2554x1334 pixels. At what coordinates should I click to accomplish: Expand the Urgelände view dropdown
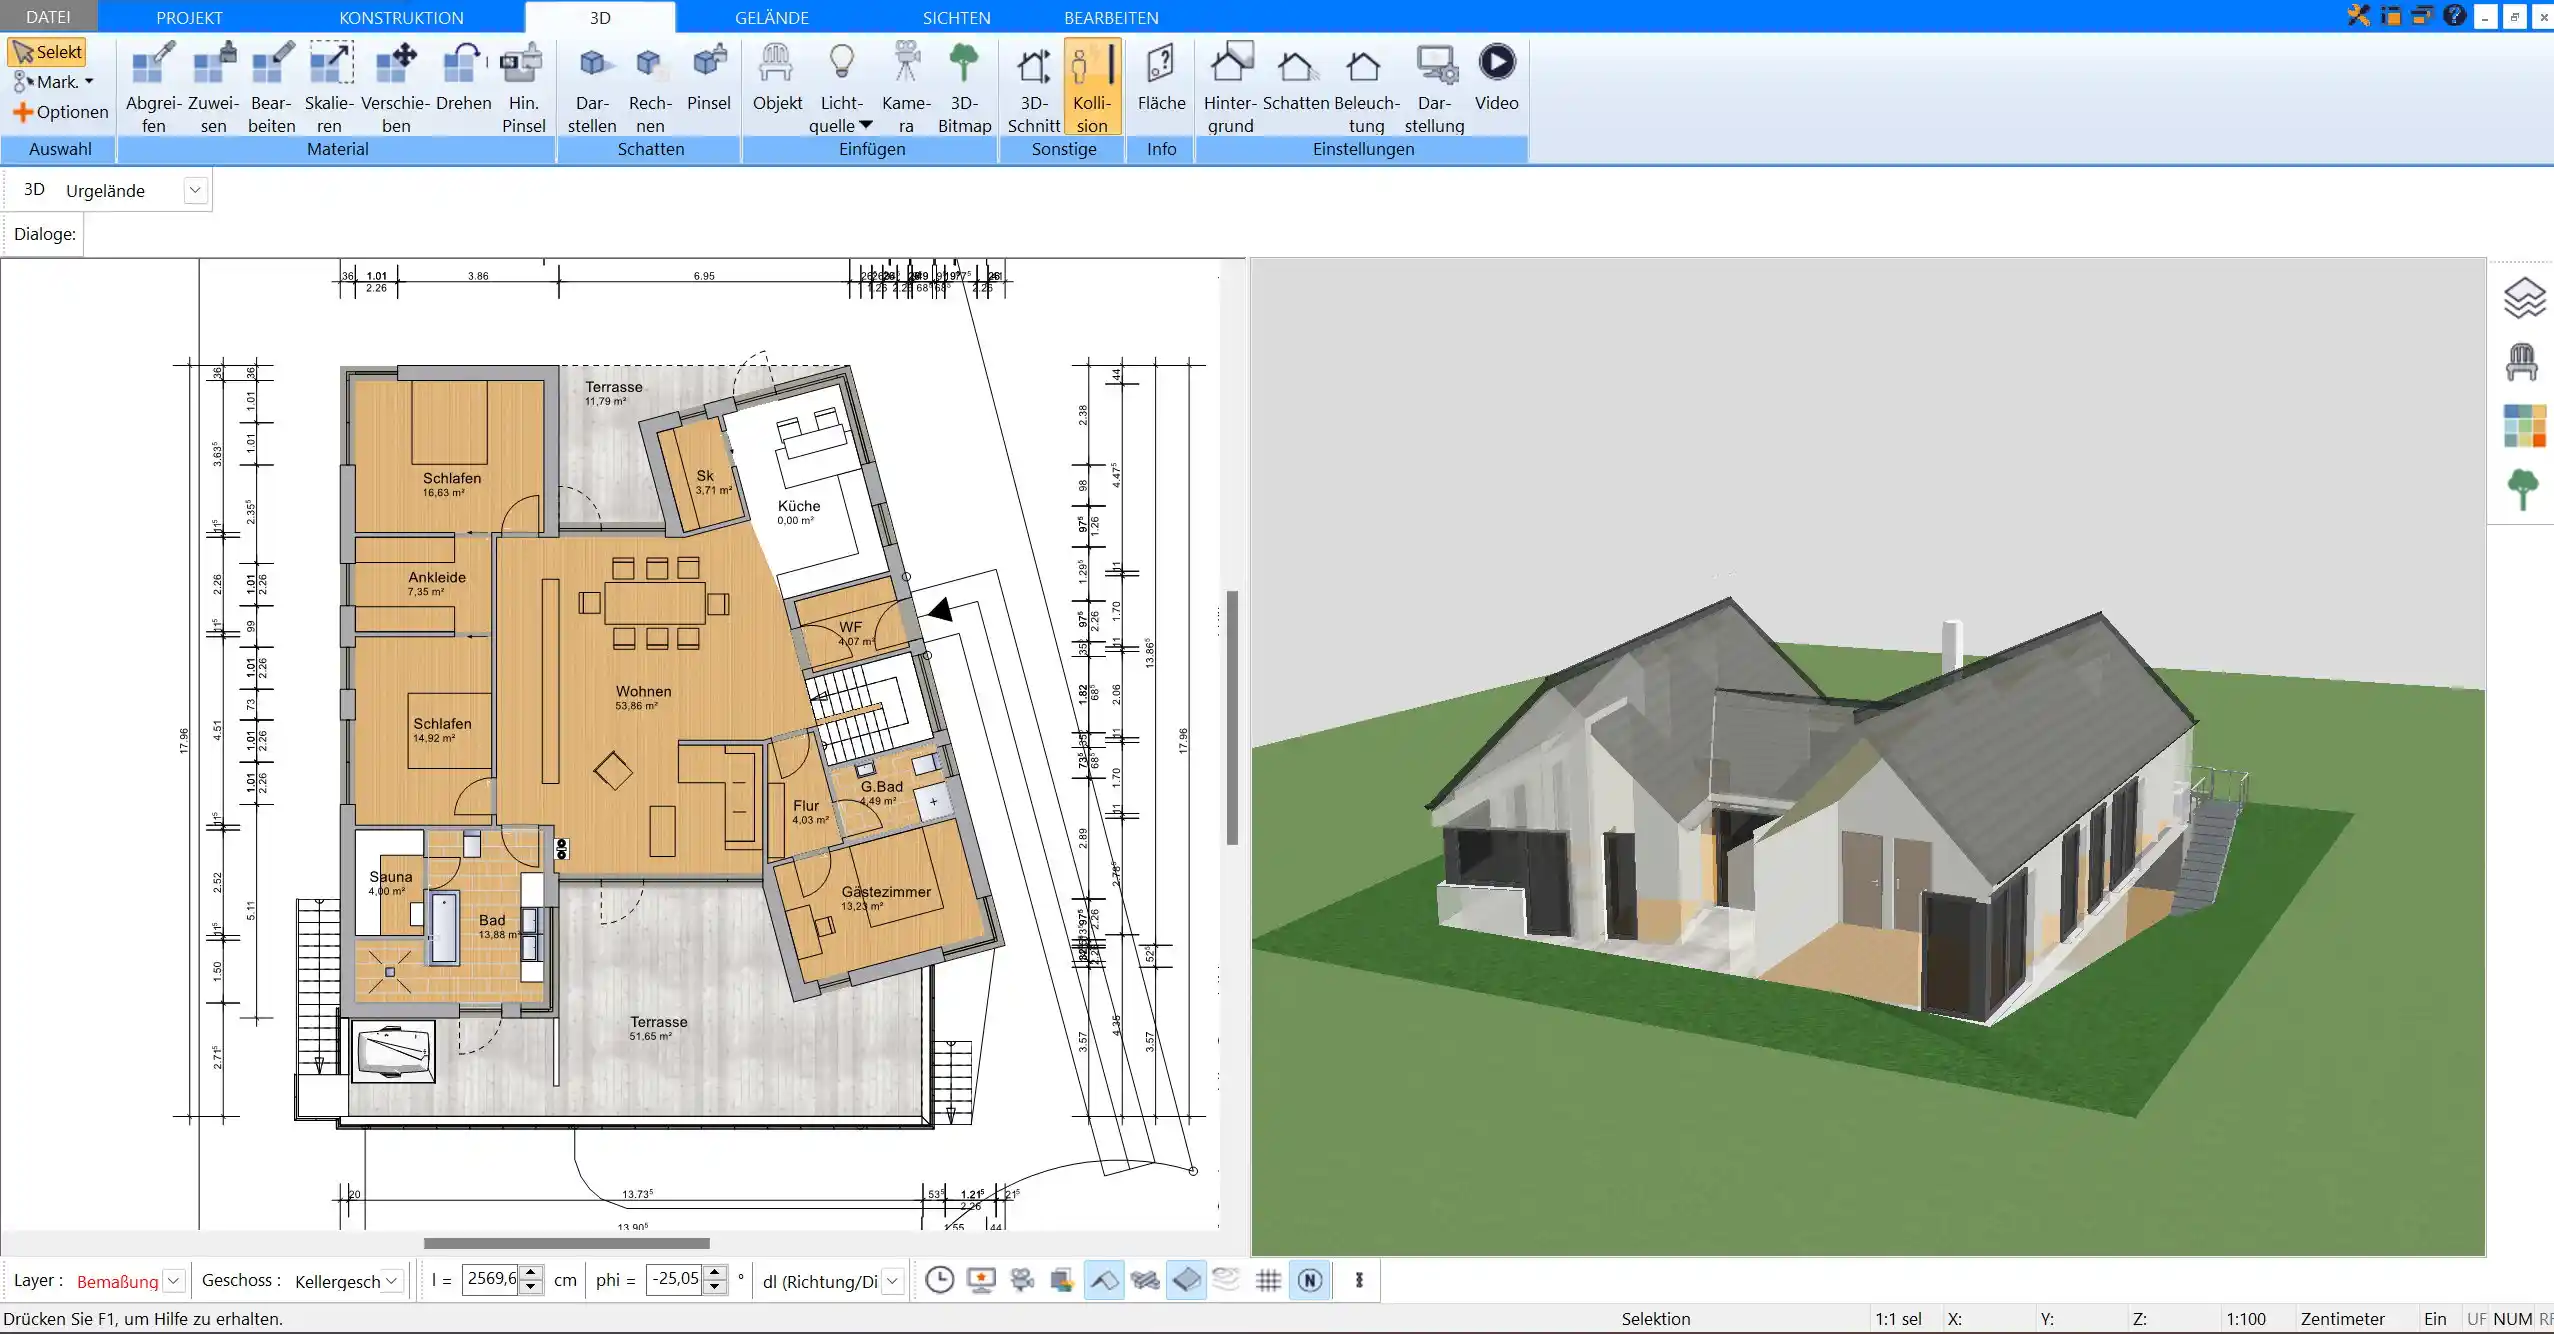pyautogui.click(x=195, y=190)
